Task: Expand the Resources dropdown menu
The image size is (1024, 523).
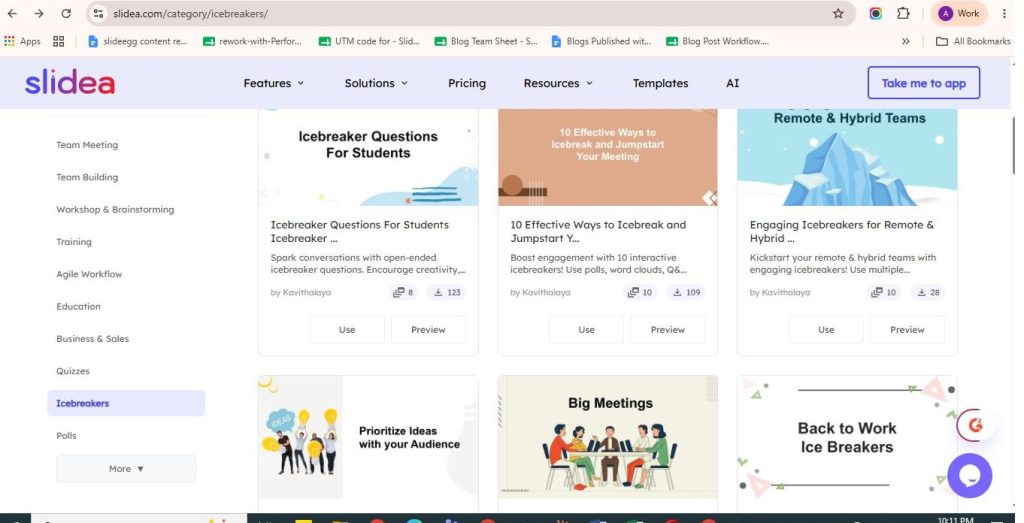Action: pos(558,83)
